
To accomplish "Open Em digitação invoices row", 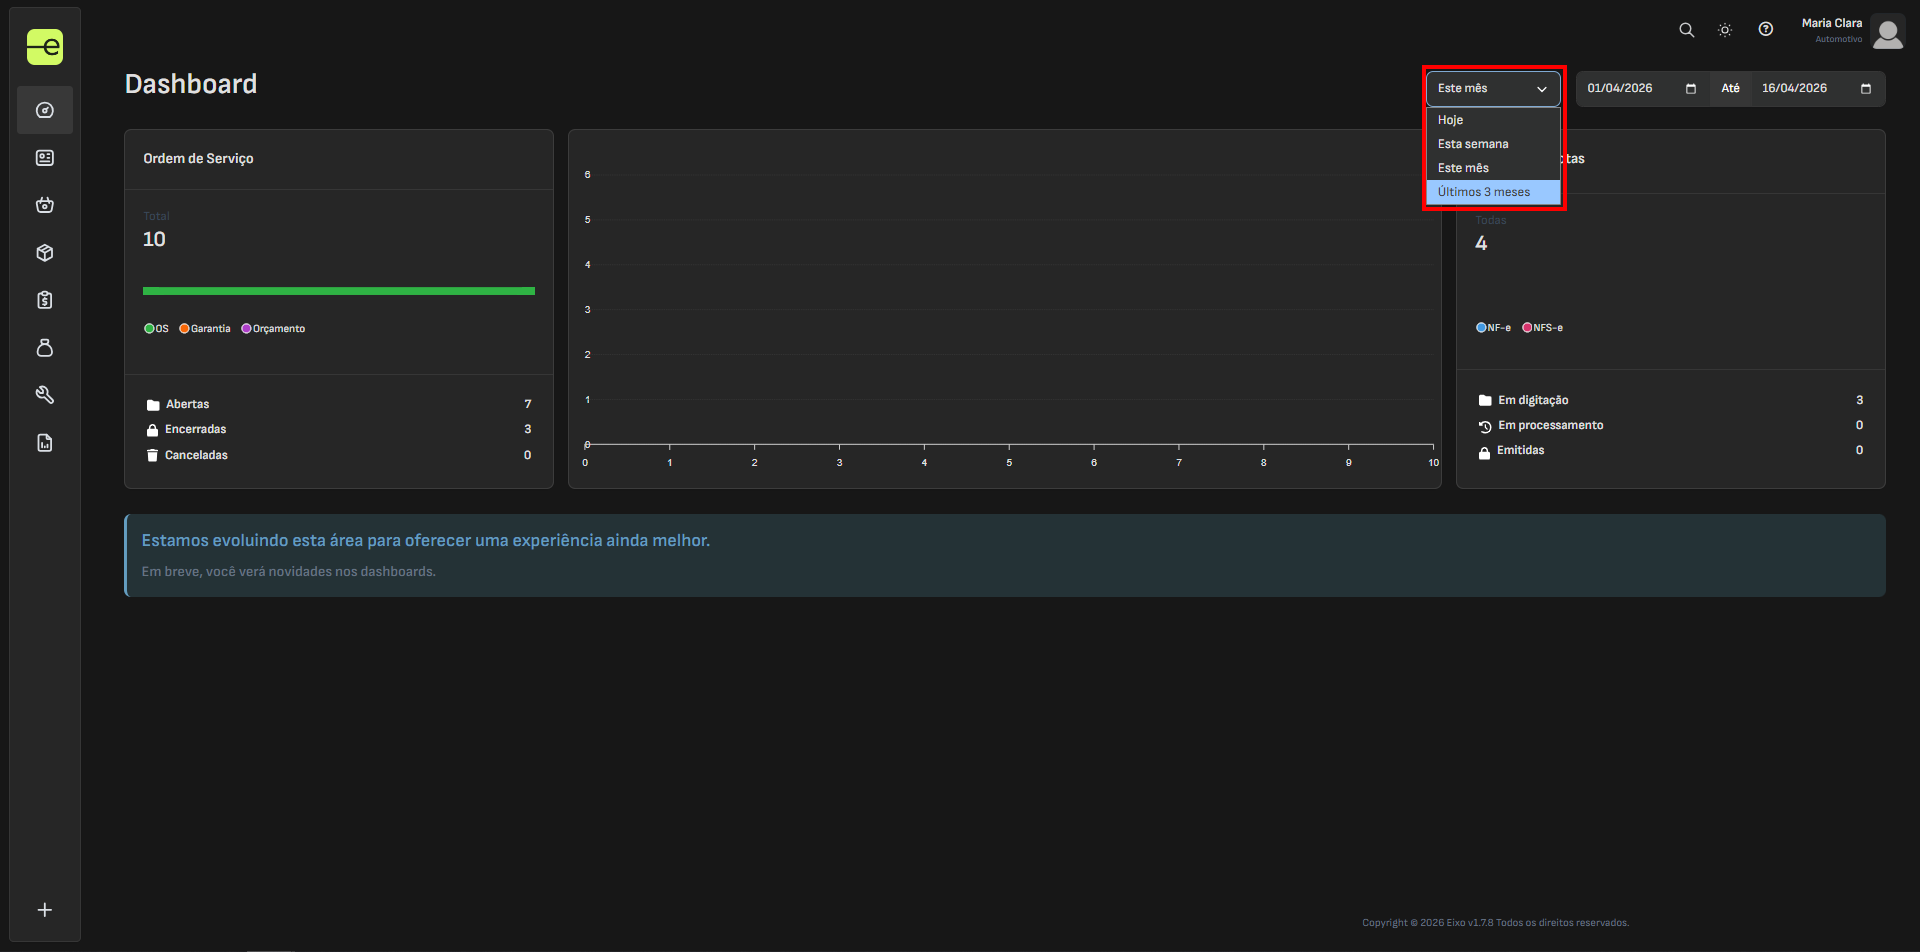I will 1671,401.
